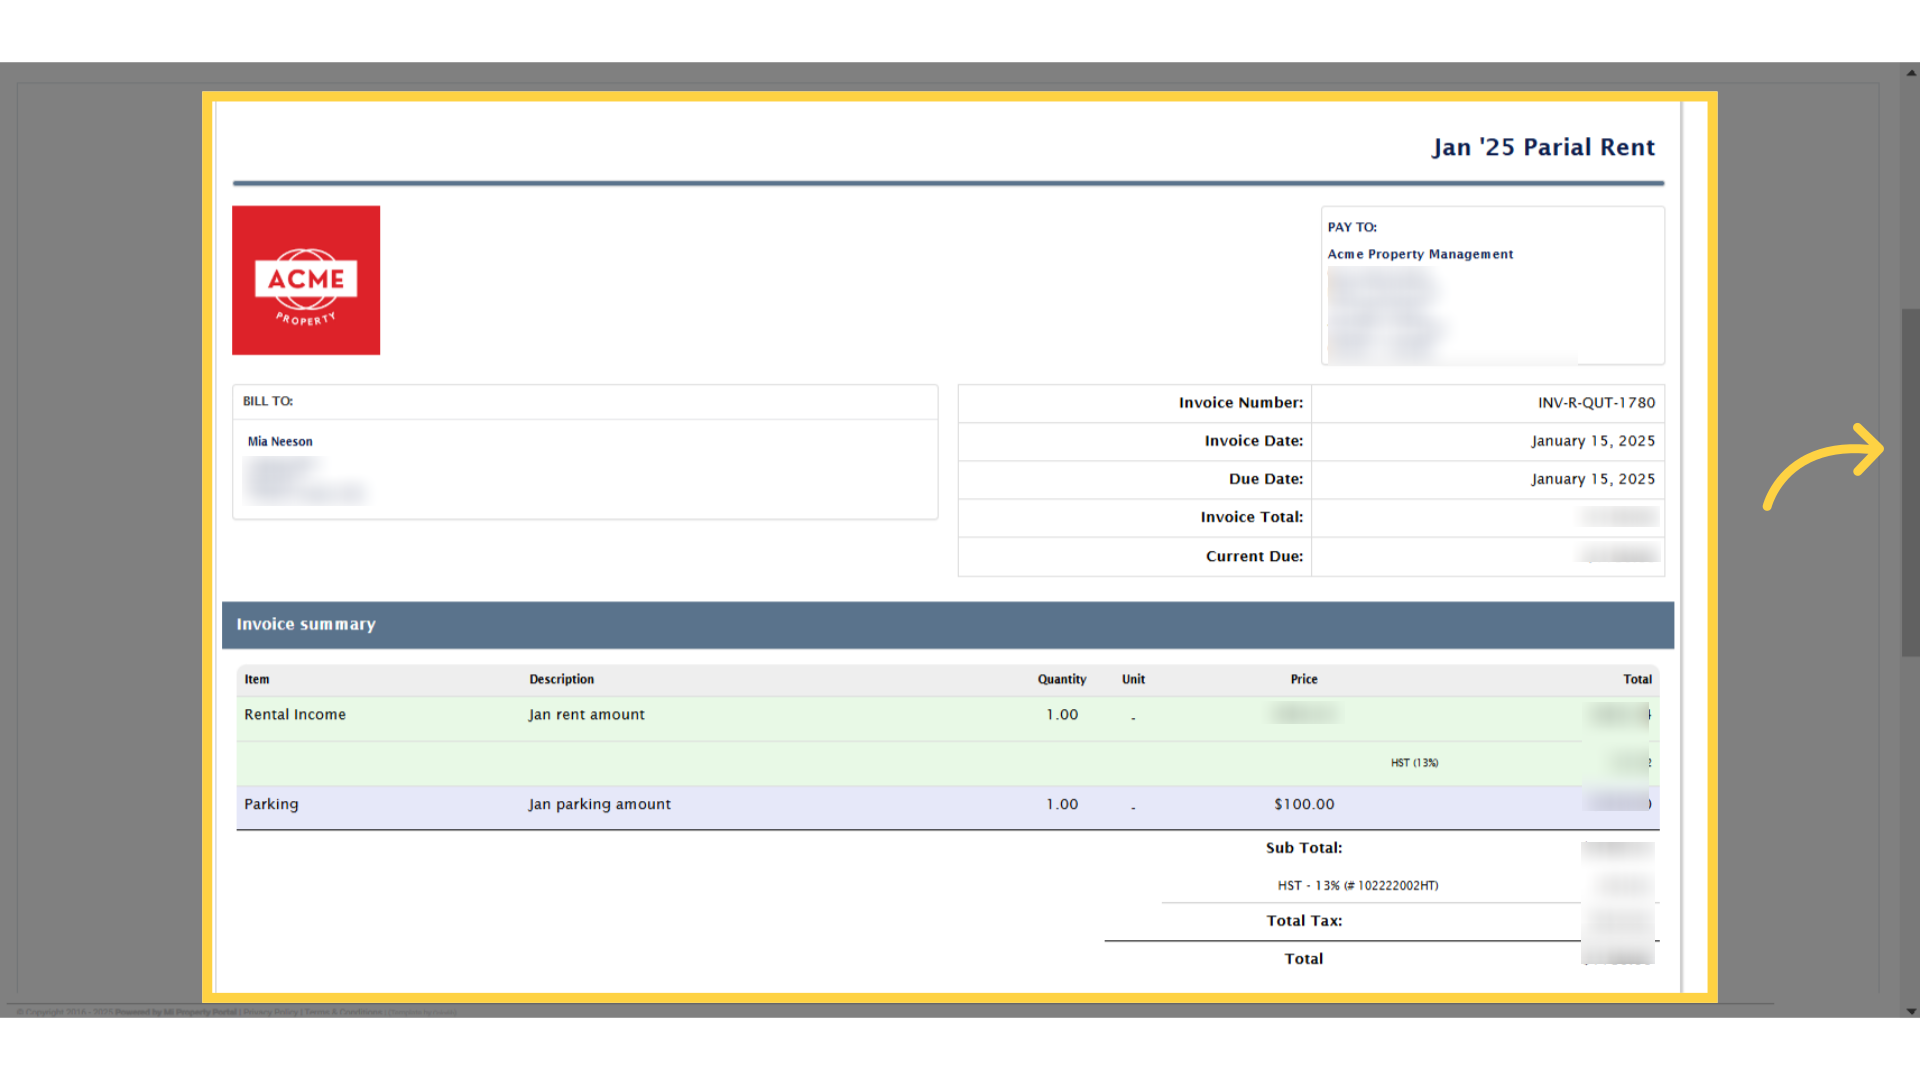
Task: Click invoice number INV-R-QUT-1780
Action: point(1596,403)
